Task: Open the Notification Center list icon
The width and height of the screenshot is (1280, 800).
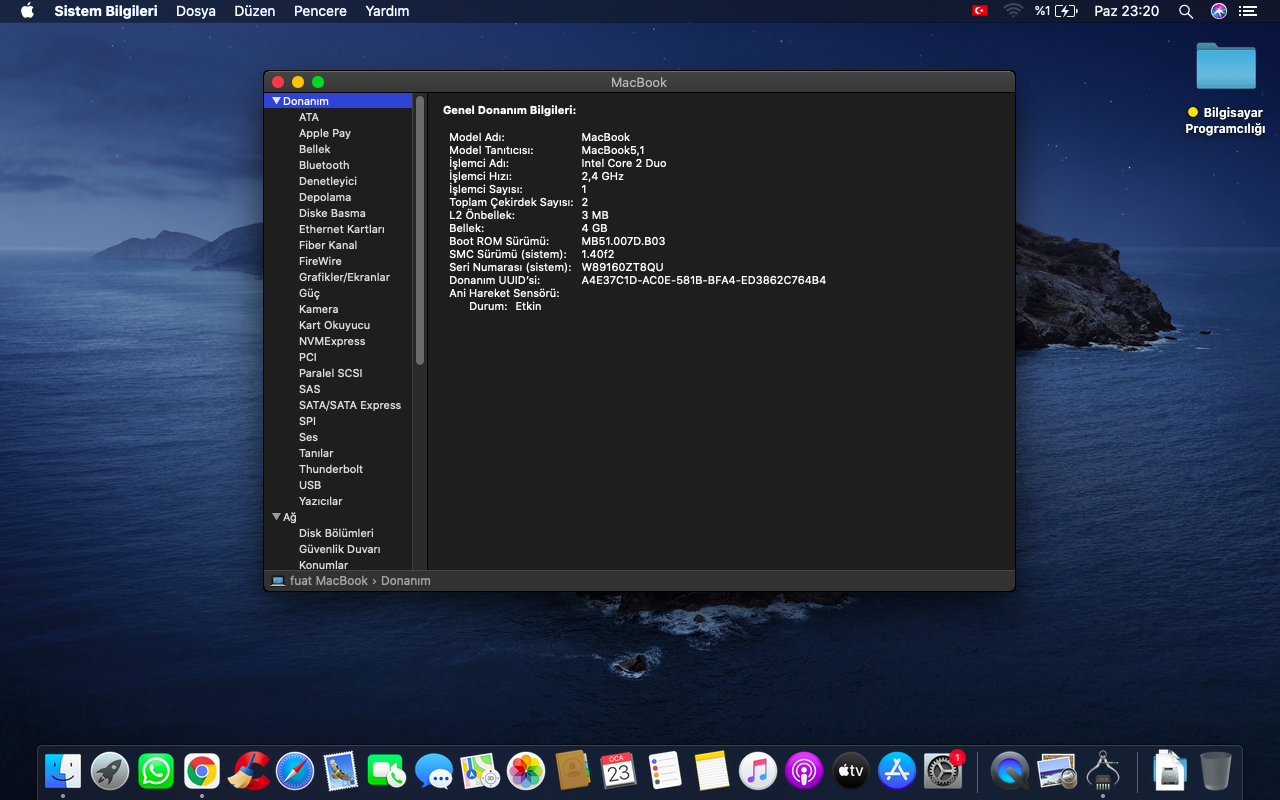Action: click(1247, 11)
